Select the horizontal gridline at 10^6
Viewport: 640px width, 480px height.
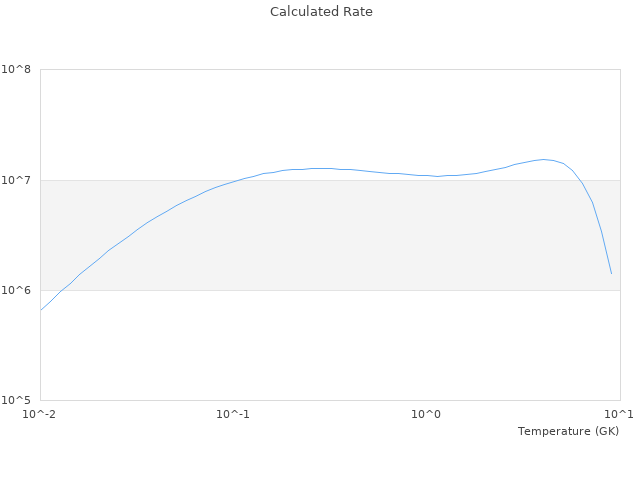(330, 290)
